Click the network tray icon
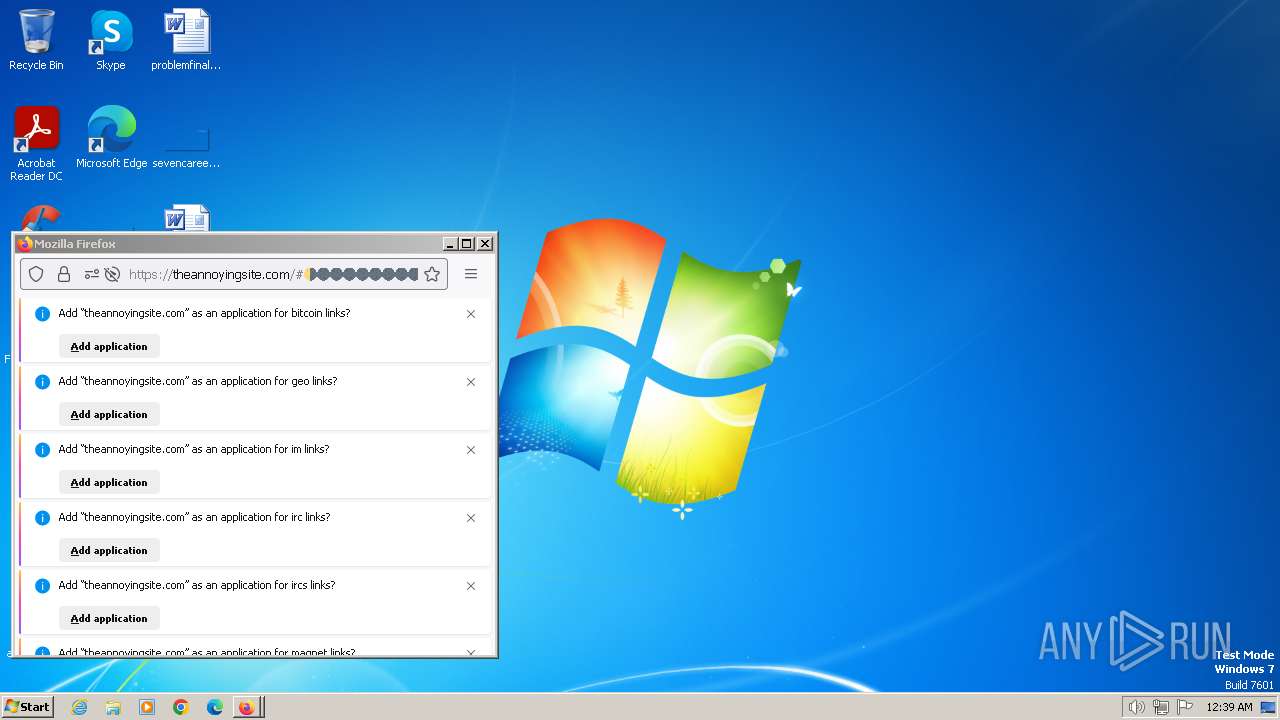1280x720 pixels. [x=1161, y=707]
